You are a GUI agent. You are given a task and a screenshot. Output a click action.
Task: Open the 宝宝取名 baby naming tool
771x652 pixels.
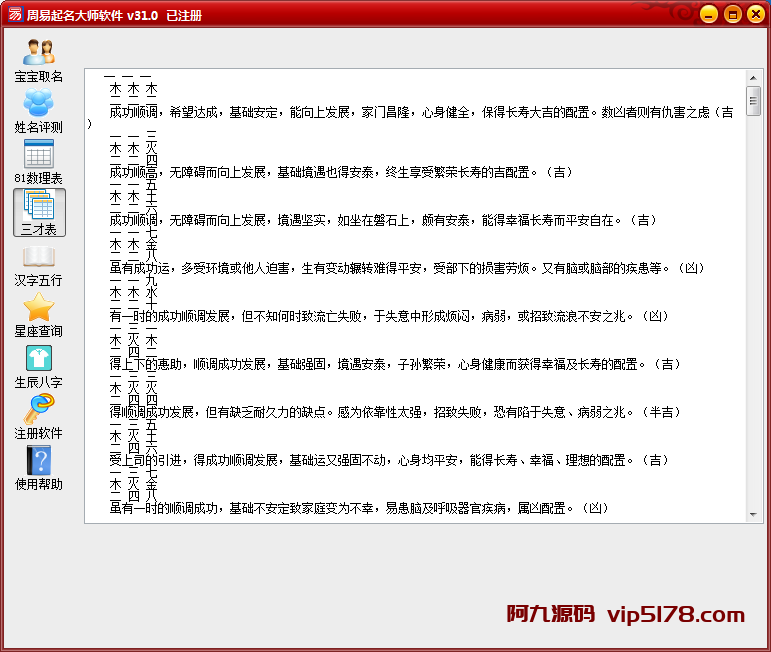coord(38,60)
